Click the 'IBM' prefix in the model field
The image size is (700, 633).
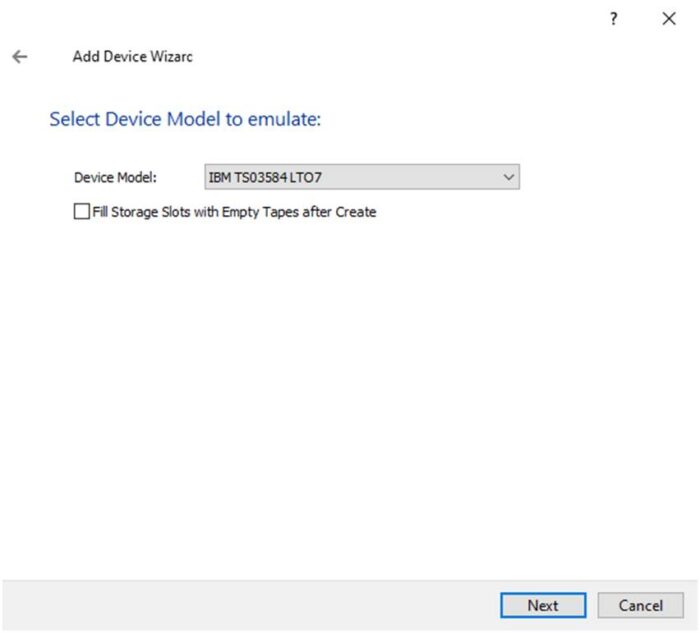(x=219, y=177)
